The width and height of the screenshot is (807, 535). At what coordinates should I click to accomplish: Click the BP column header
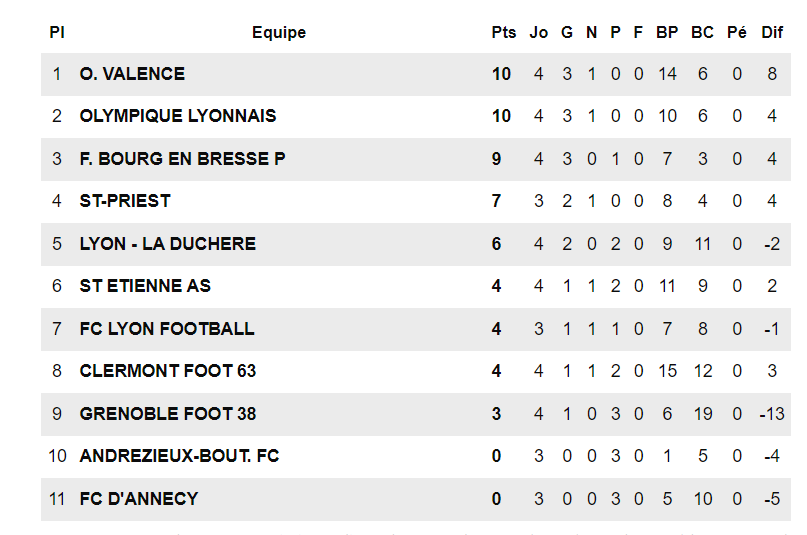pos(667,33)
